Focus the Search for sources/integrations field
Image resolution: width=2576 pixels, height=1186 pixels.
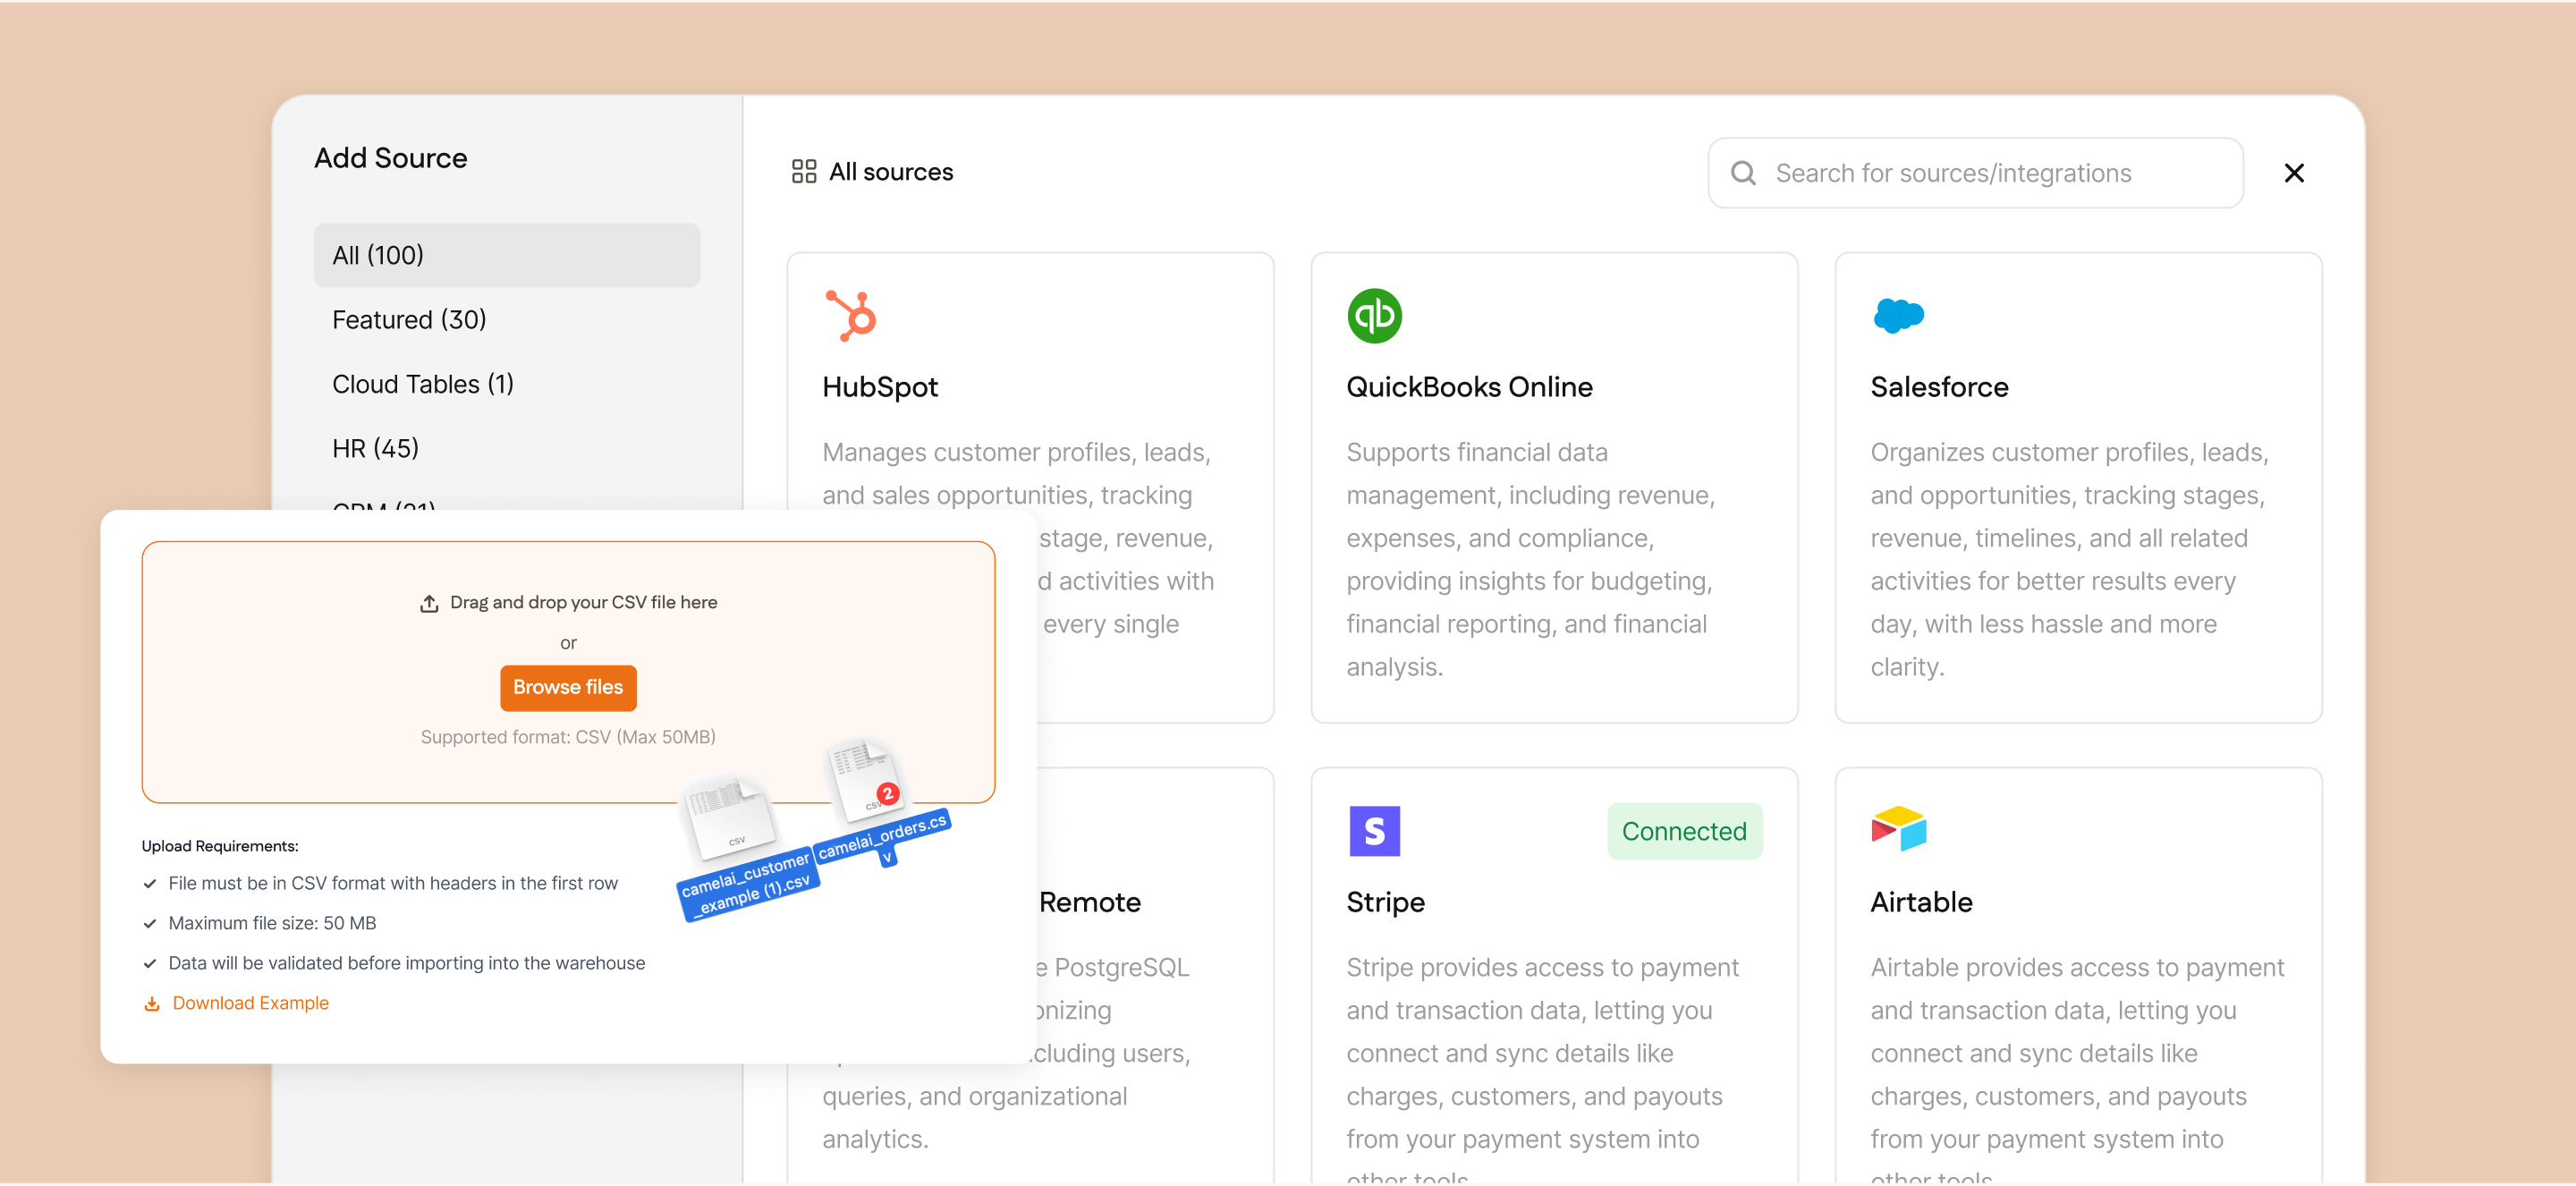point(1974,173)
